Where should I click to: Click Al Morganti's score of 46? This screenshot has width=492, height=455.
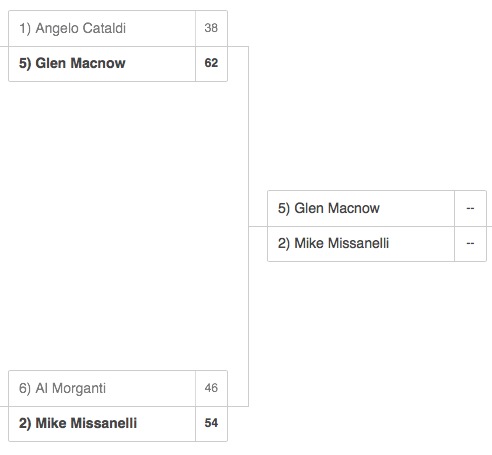click(x=211, y=388)
